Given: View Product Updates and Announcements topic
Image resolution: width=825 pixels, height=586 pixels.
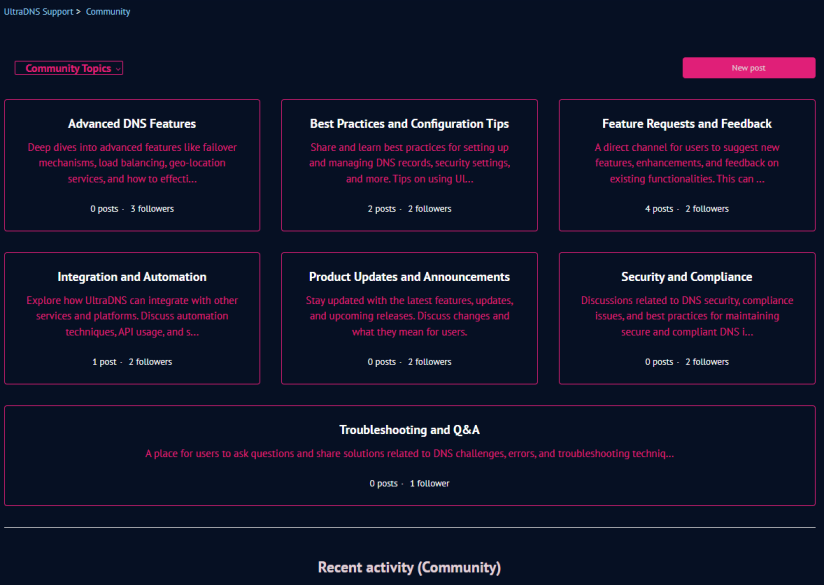Looking at the screenshot, I should click(409, 277).
